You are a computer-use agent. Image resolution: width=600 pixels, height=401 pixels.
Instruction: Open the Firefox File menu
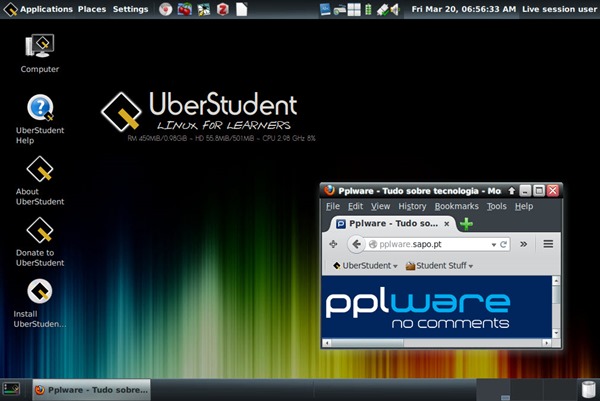click(x=333, y=206)
